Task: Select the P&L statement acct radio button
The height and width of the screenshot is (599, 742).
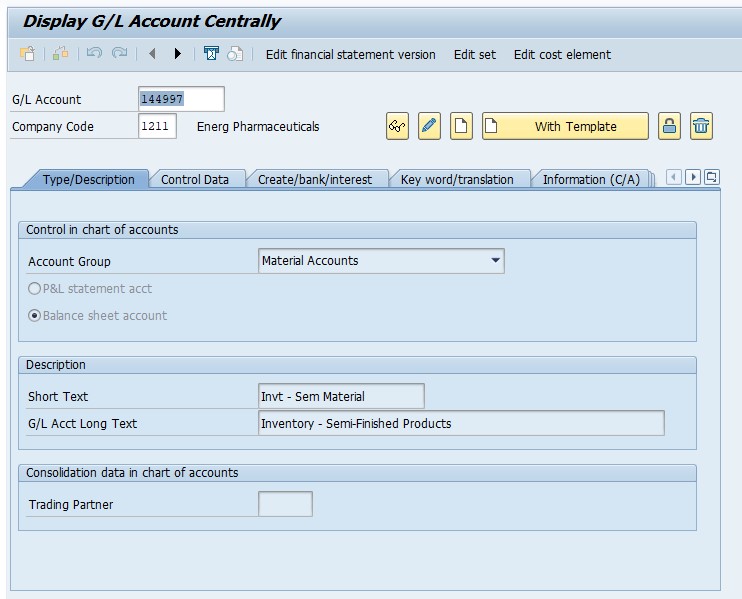Action: 34,289
